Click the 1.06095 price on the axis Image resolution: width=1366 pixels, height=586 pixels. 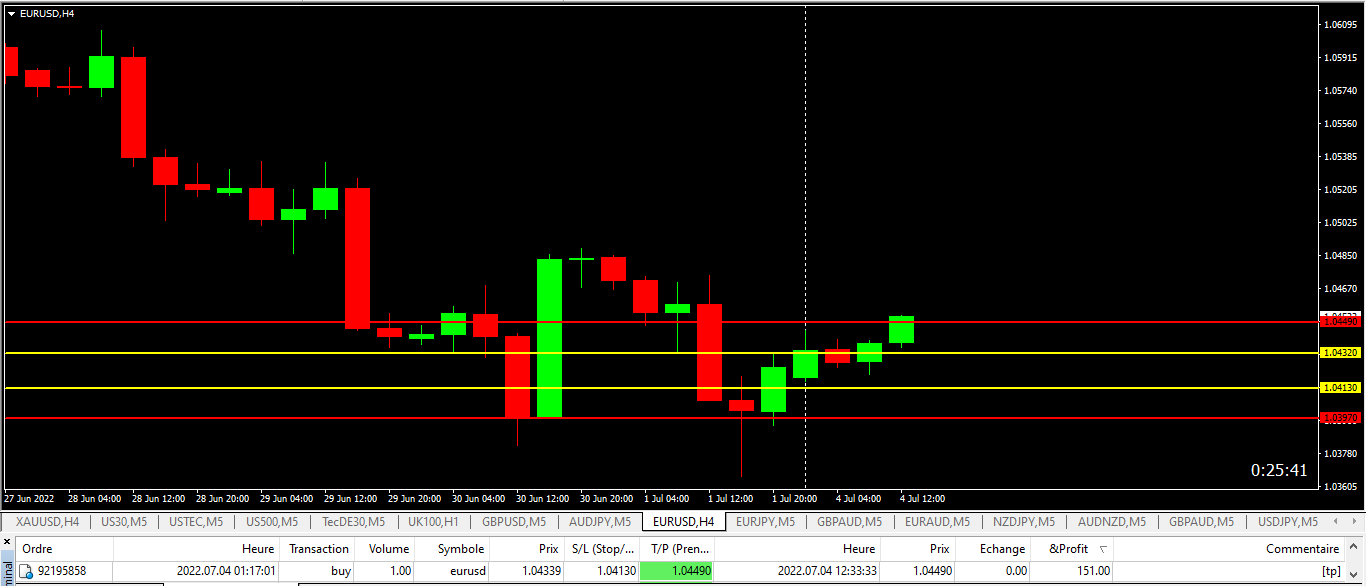click(x=1342, y=24)
